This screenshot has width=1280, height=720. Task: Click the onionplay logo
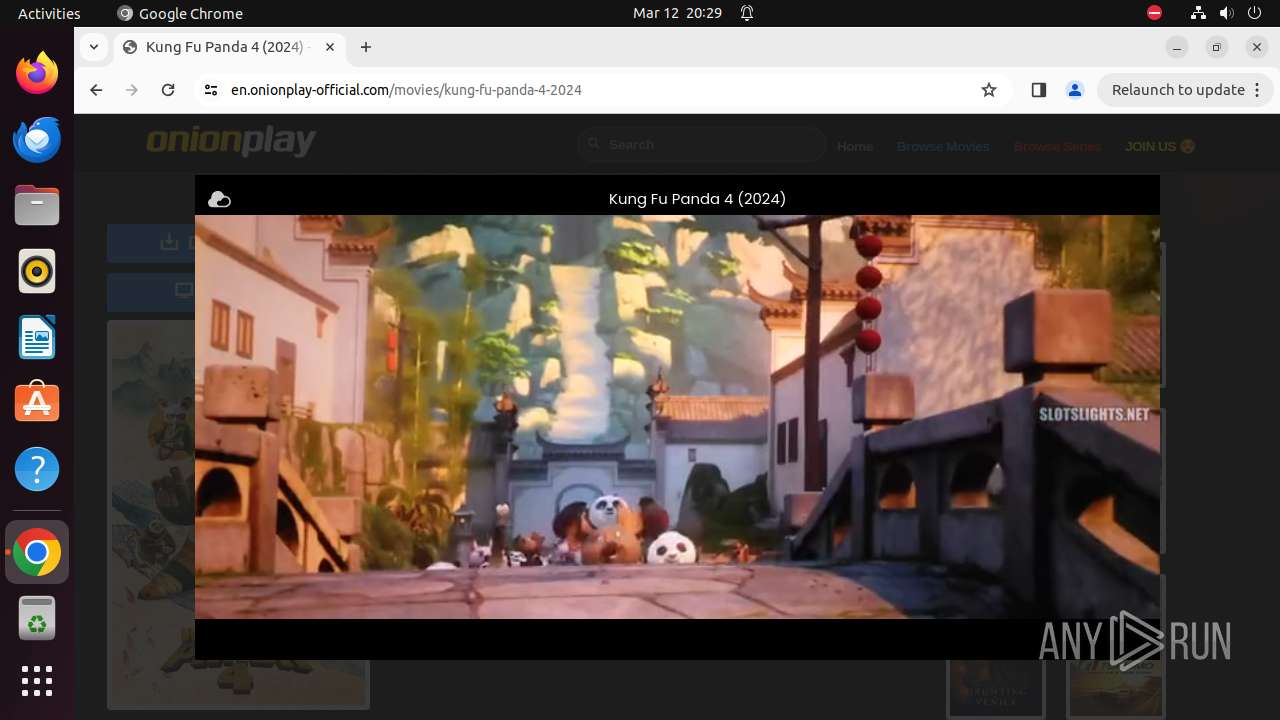231,141
